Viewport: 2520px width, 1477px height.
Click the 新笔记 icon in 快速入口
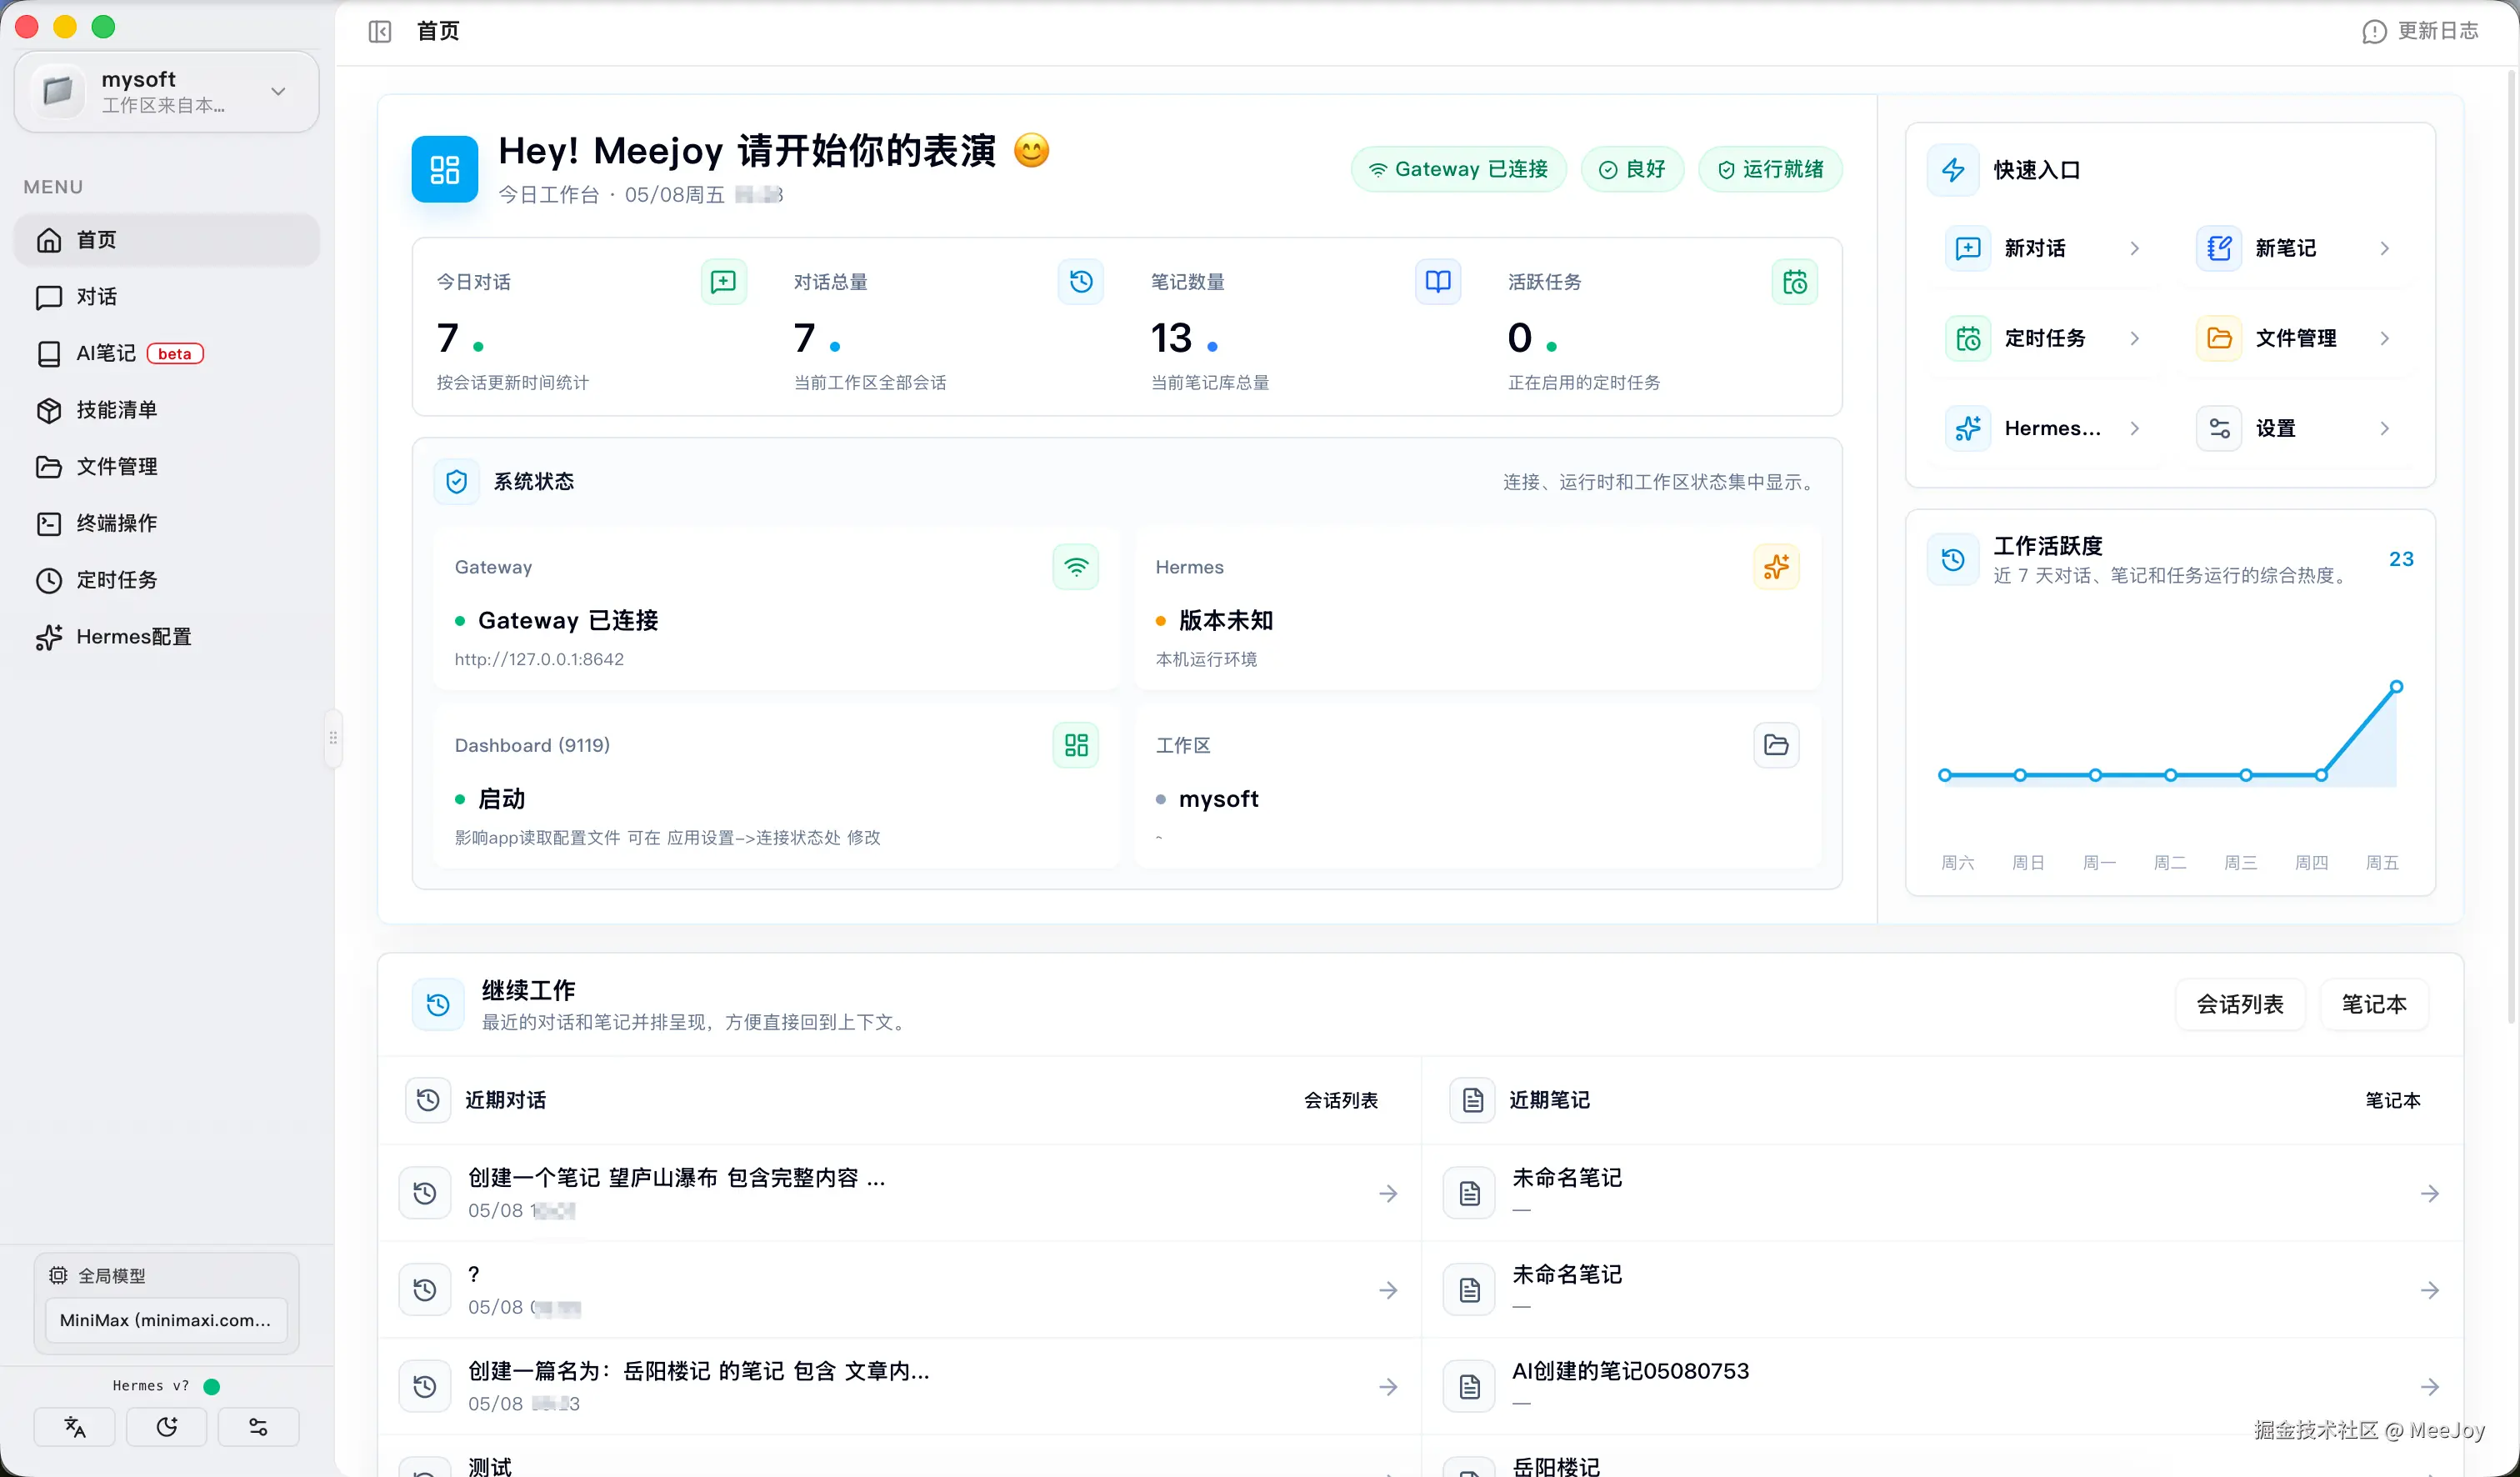[x=2218, y=248]
